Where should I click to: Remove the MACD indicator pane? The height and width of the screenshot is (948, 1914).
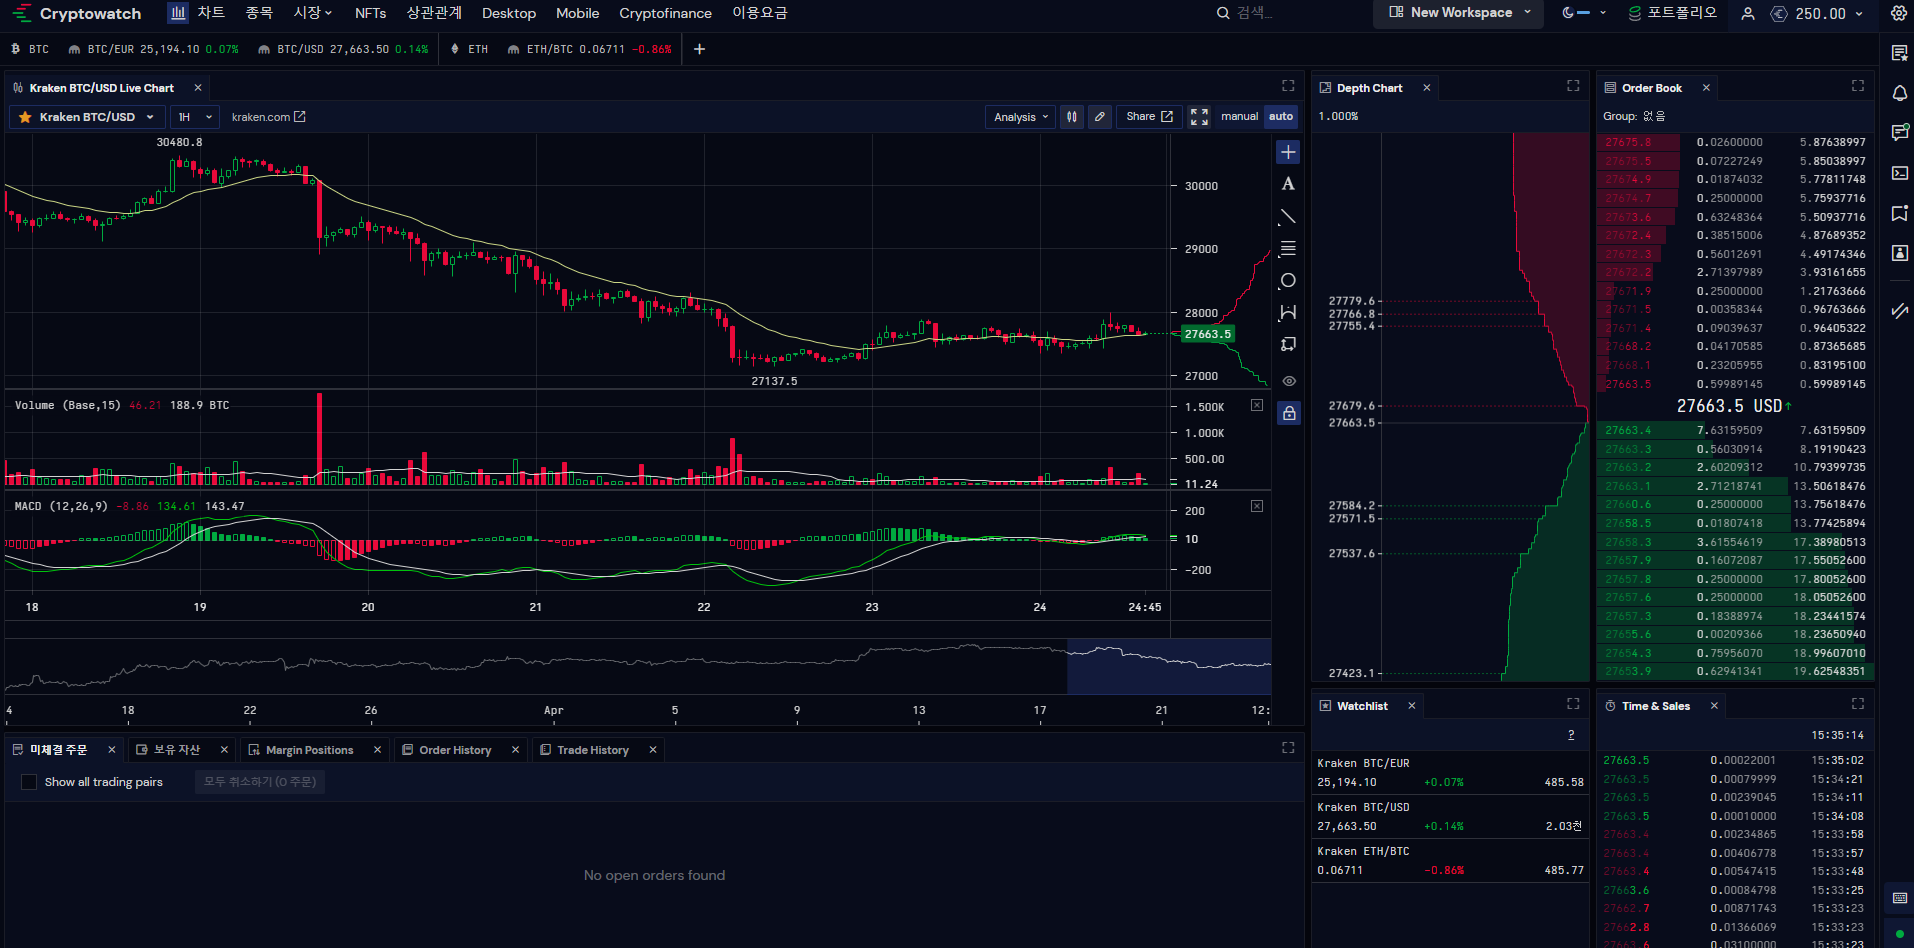point(1257,506)
